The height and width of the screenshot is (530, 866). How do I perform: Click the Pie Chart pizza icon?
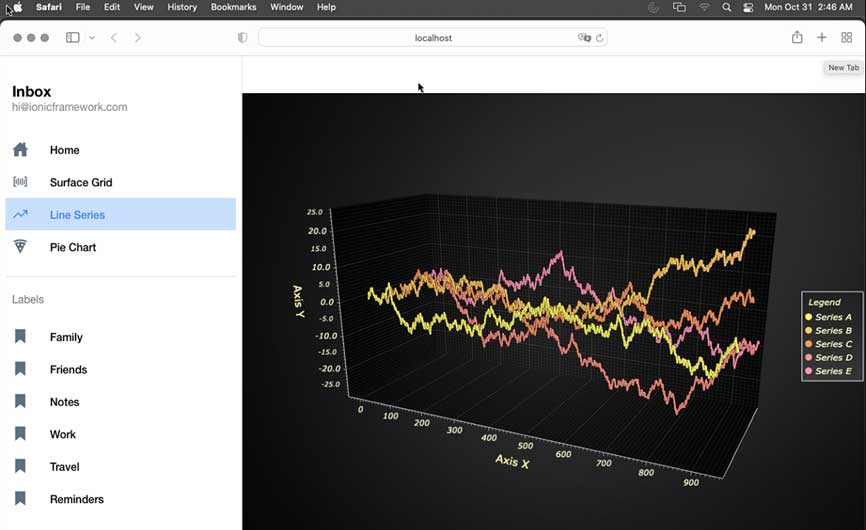tap(20, 246)
